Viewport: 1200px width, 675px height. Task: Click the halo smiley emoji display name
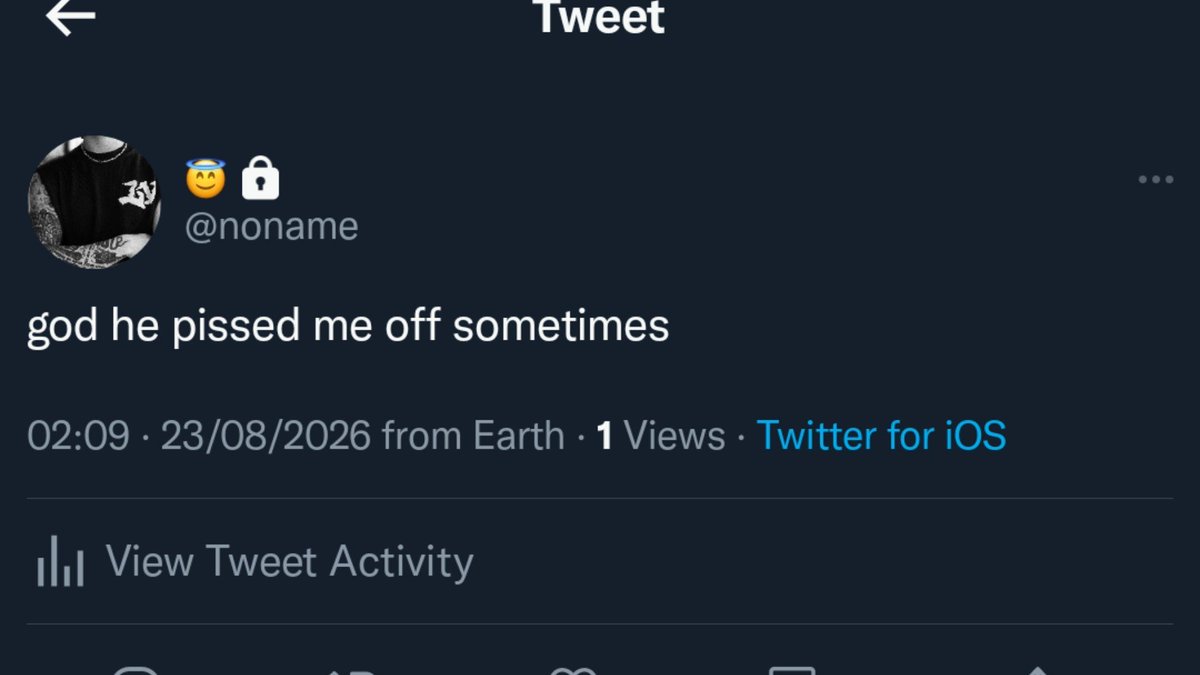(x=206, y=179)
